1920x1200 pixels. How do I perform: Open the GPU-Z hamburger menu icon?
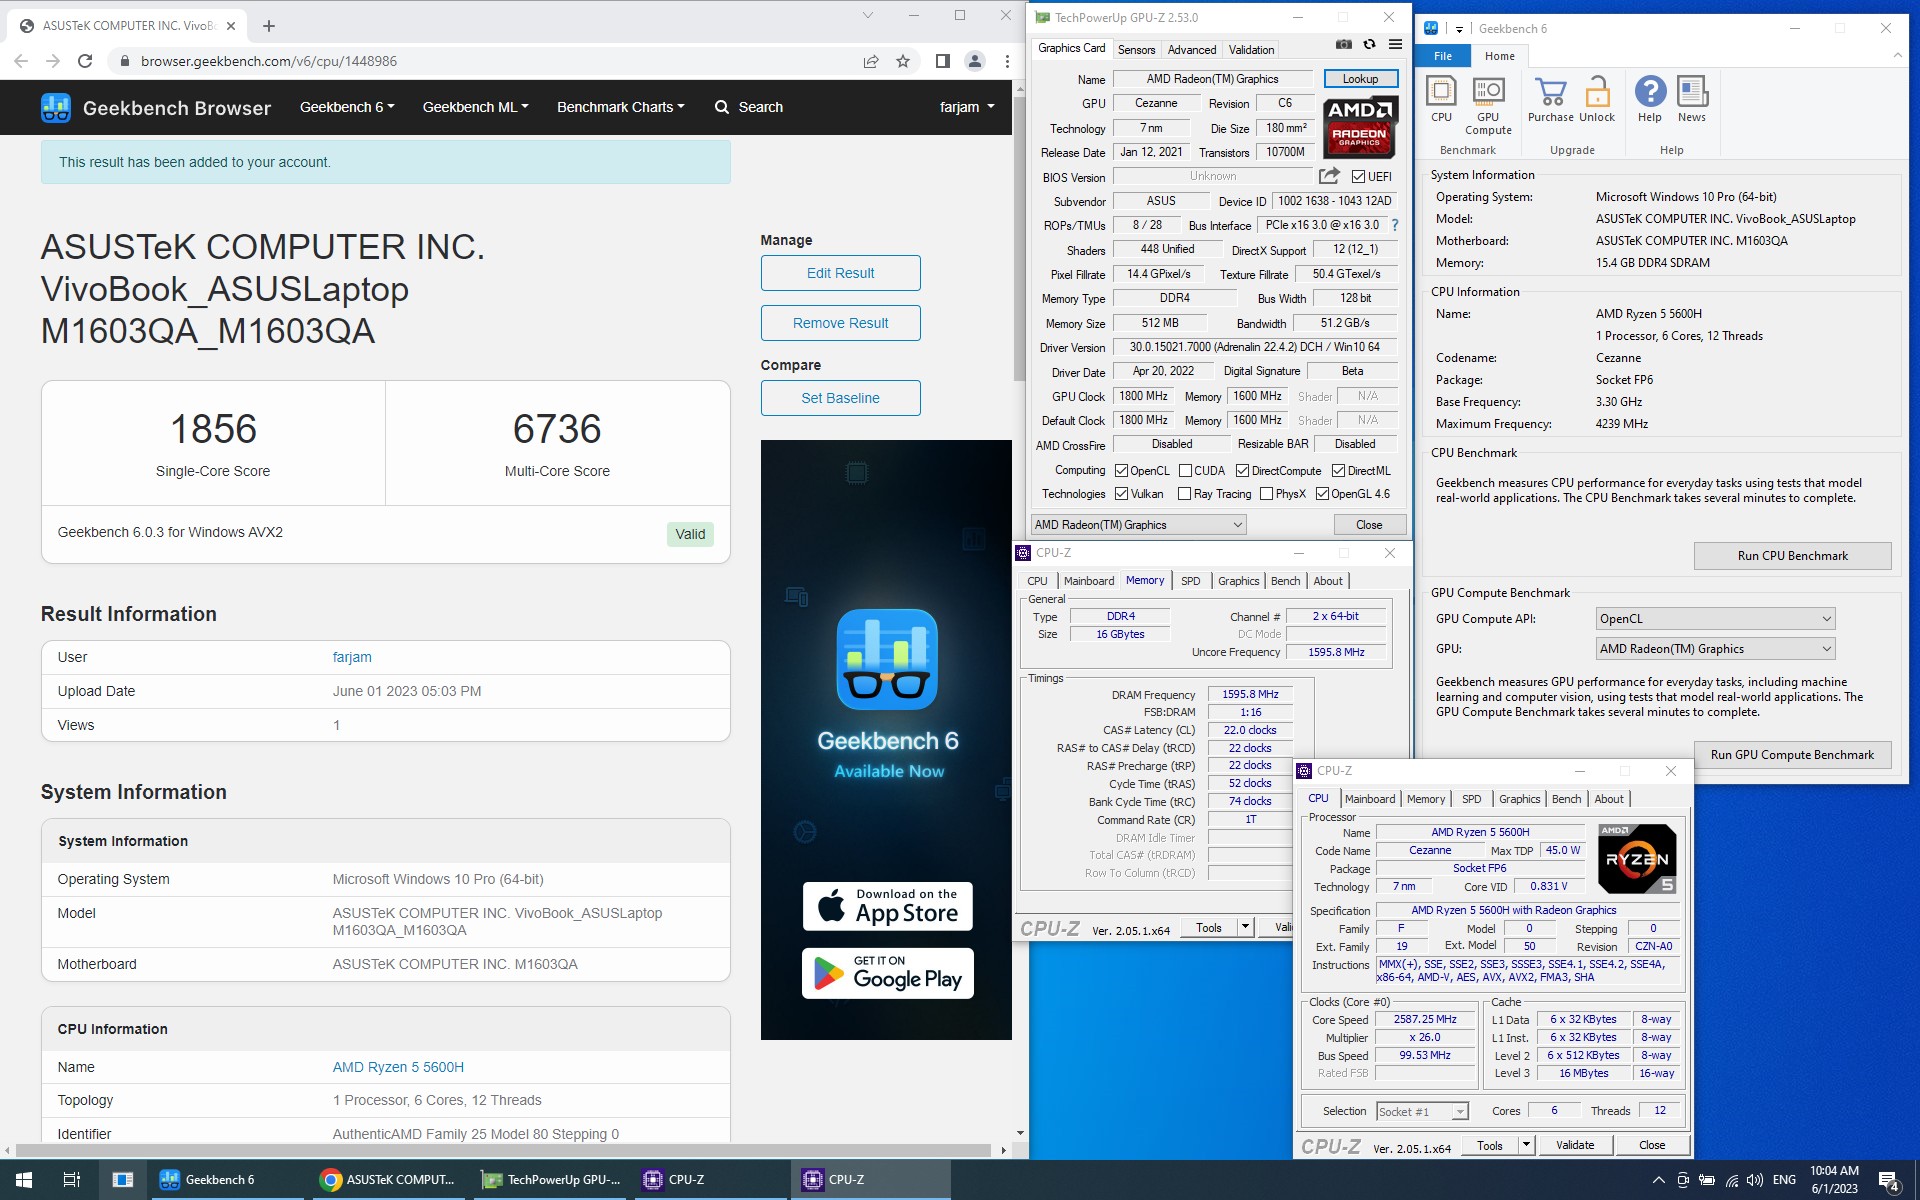[x=1395, y=44]
